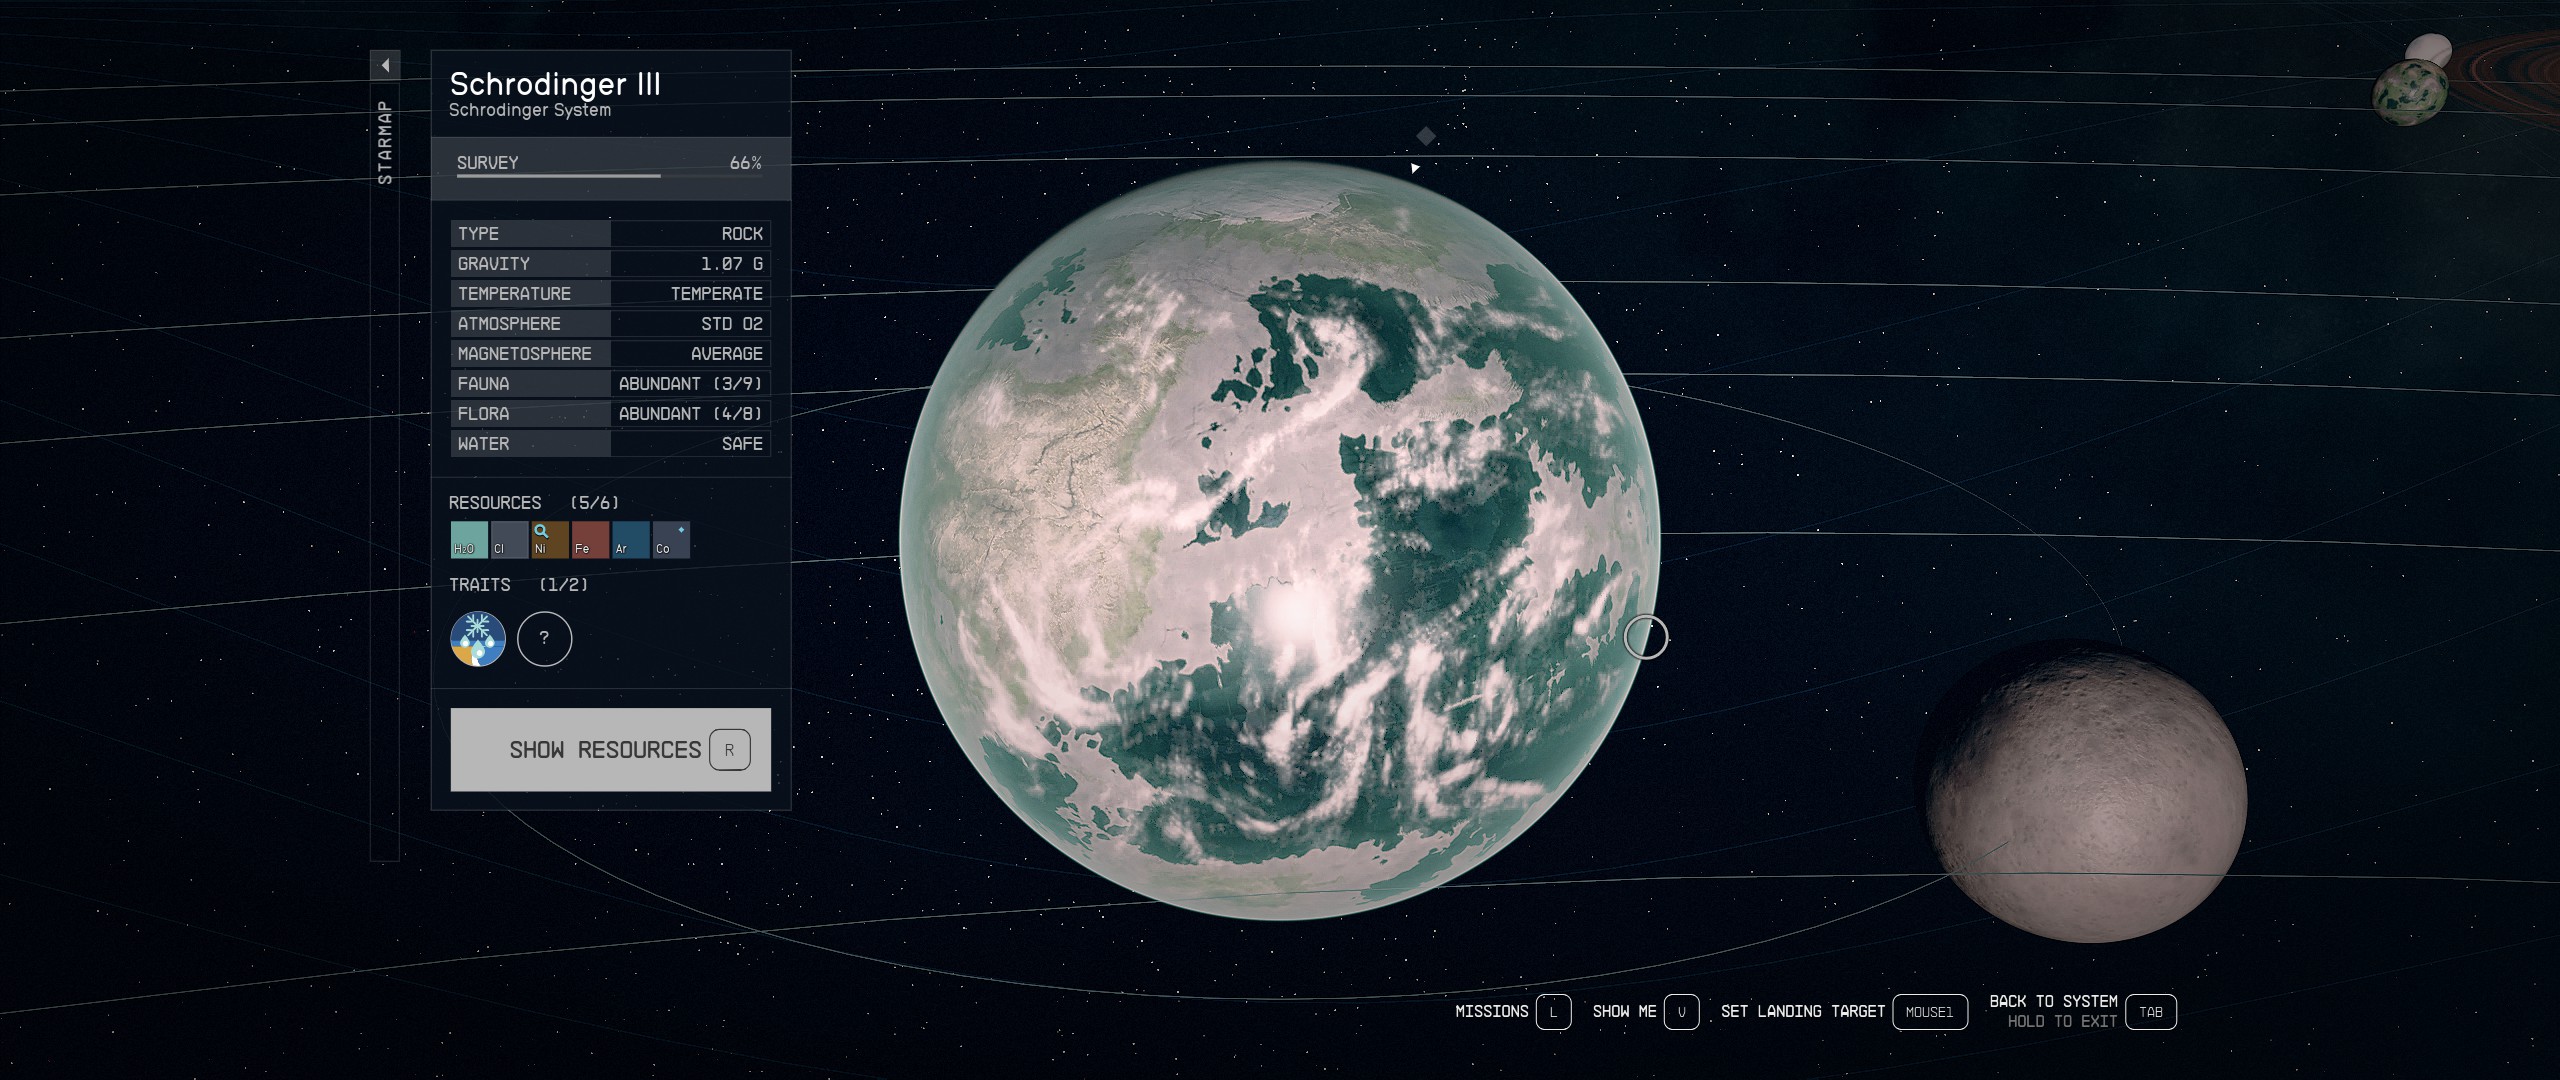Click the unknown question mark trait
The image size is (2560, 1080).
coord(544,639)
